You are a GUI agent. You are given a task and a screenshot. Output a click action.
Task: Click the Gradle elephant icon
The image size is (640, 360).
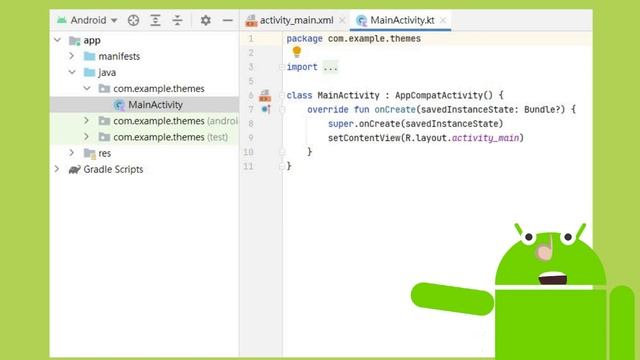[x=74, y=169]
